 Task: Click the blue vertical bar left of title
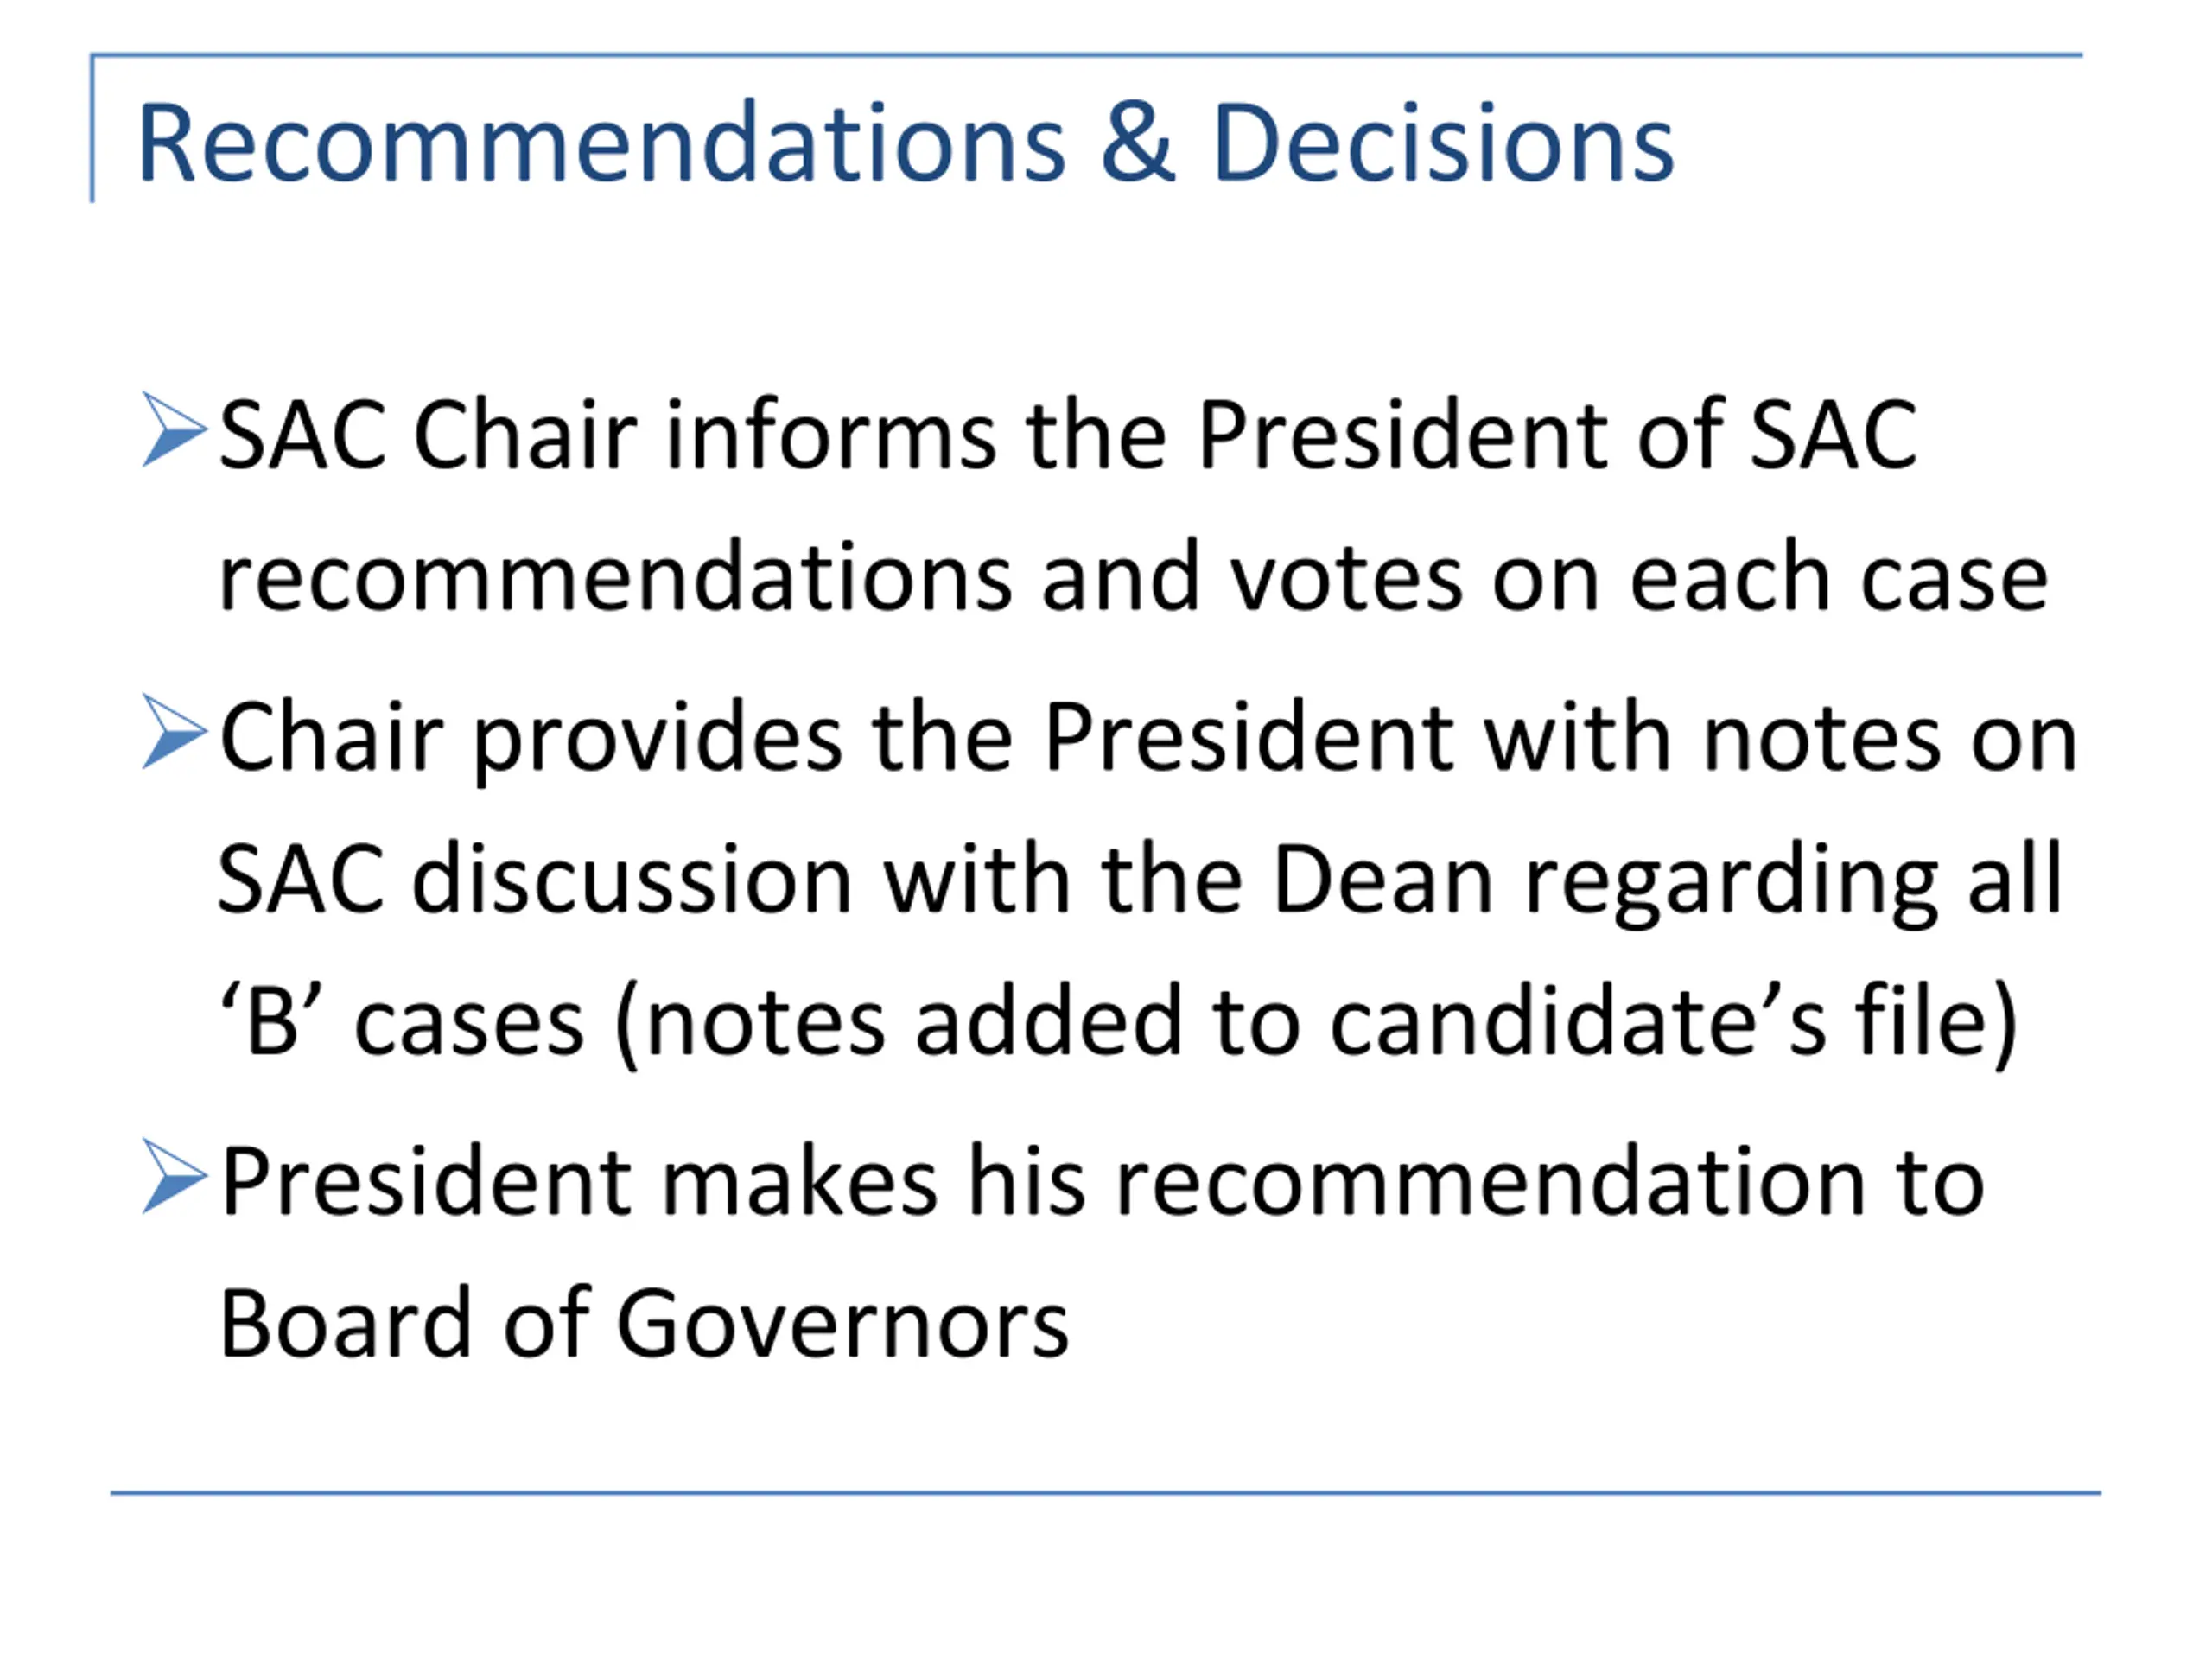click(x=92, y=128)
